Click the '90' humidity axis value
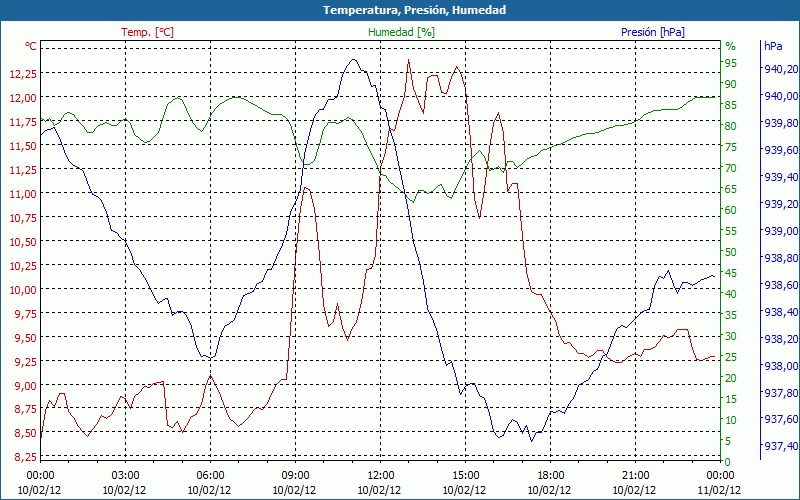Viewport: 800px width, 500px height. click(x=731, y=84)
